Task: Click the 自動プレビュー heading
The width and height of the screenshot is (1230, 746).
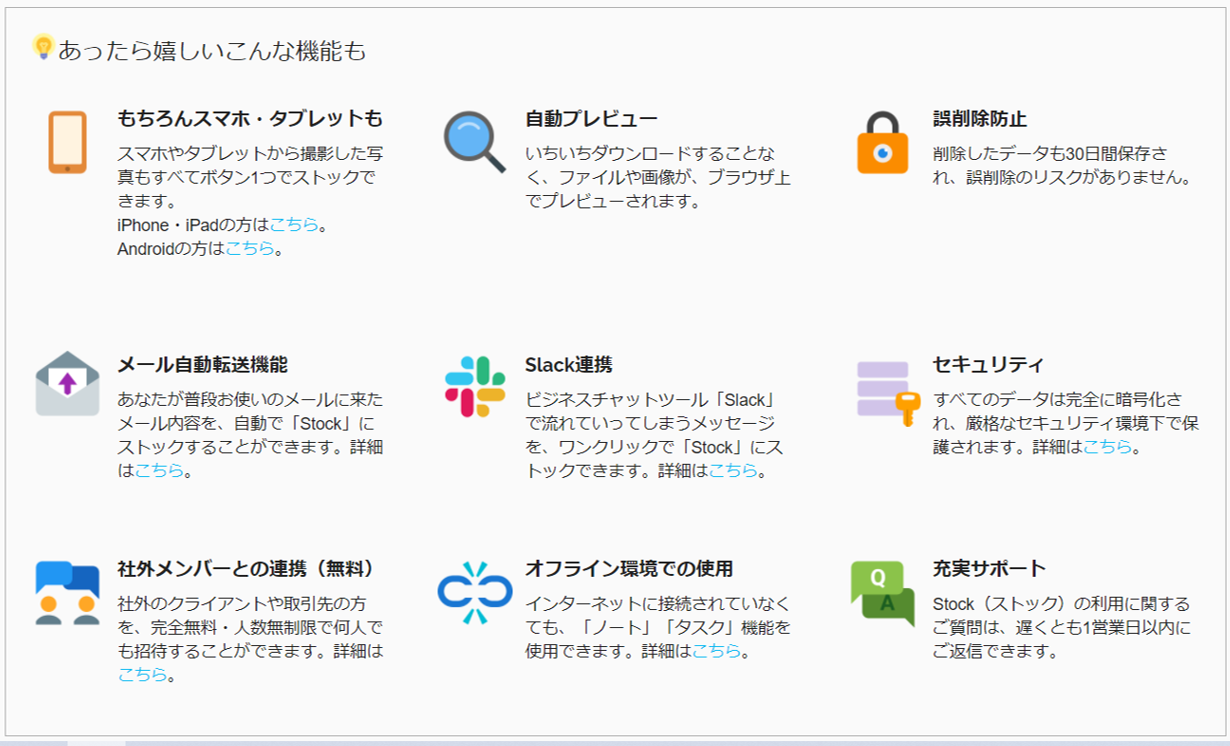Action: [591, 119]
